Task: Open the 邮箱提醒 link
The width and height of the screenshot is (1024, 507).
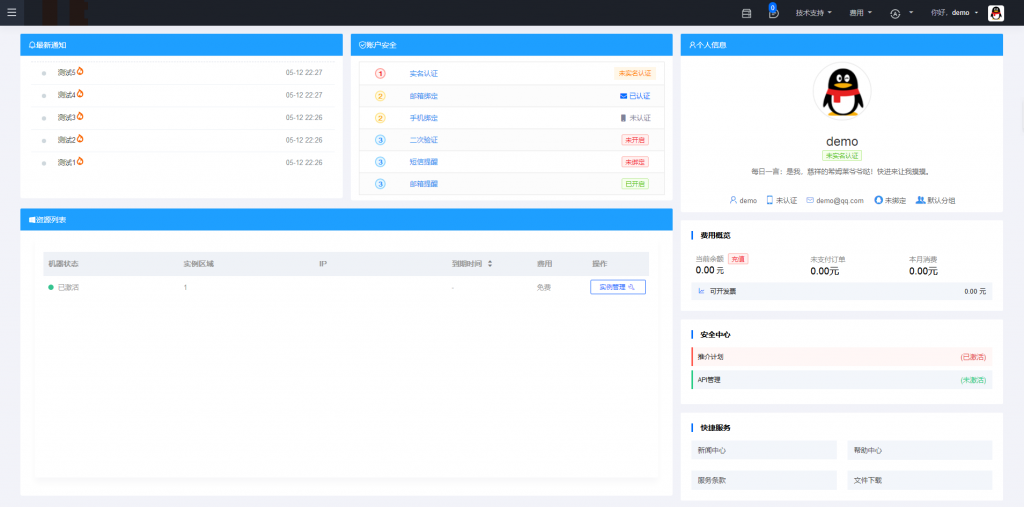Action: [x=423, y=184]
